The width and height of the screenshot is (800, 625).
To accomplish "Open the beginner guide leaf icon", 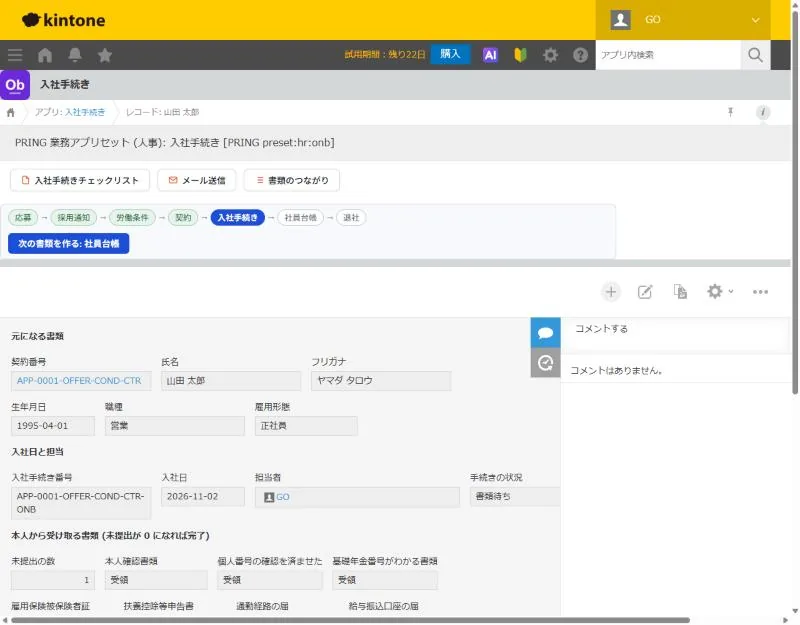I will (x=520, y=55).
